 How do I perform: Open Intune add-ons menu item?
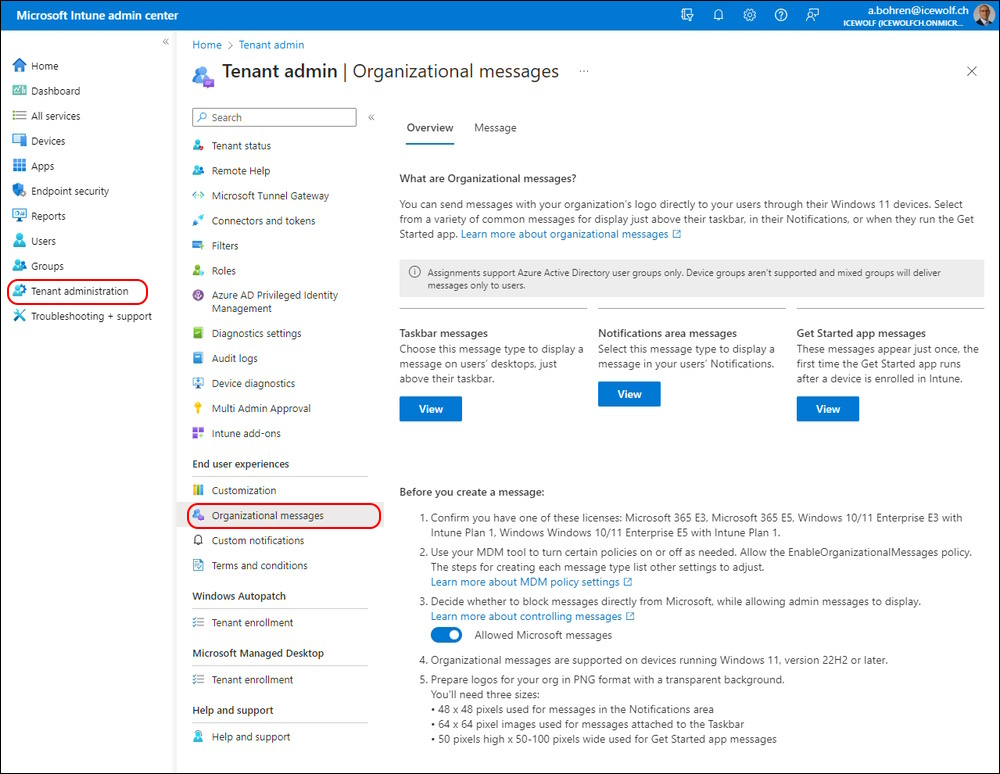pyautogui.click(x=246, y=433)
